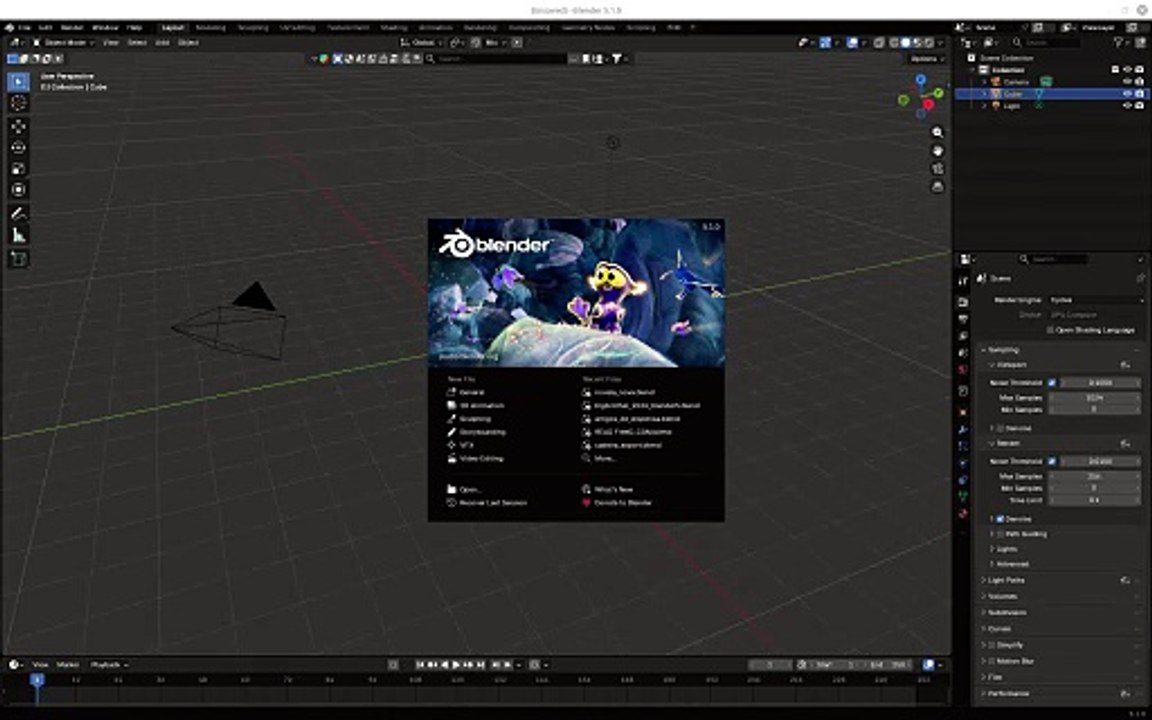1152x720 pixels.
Task: Click the Render Max Samples field
Action: click(1095, 476)
